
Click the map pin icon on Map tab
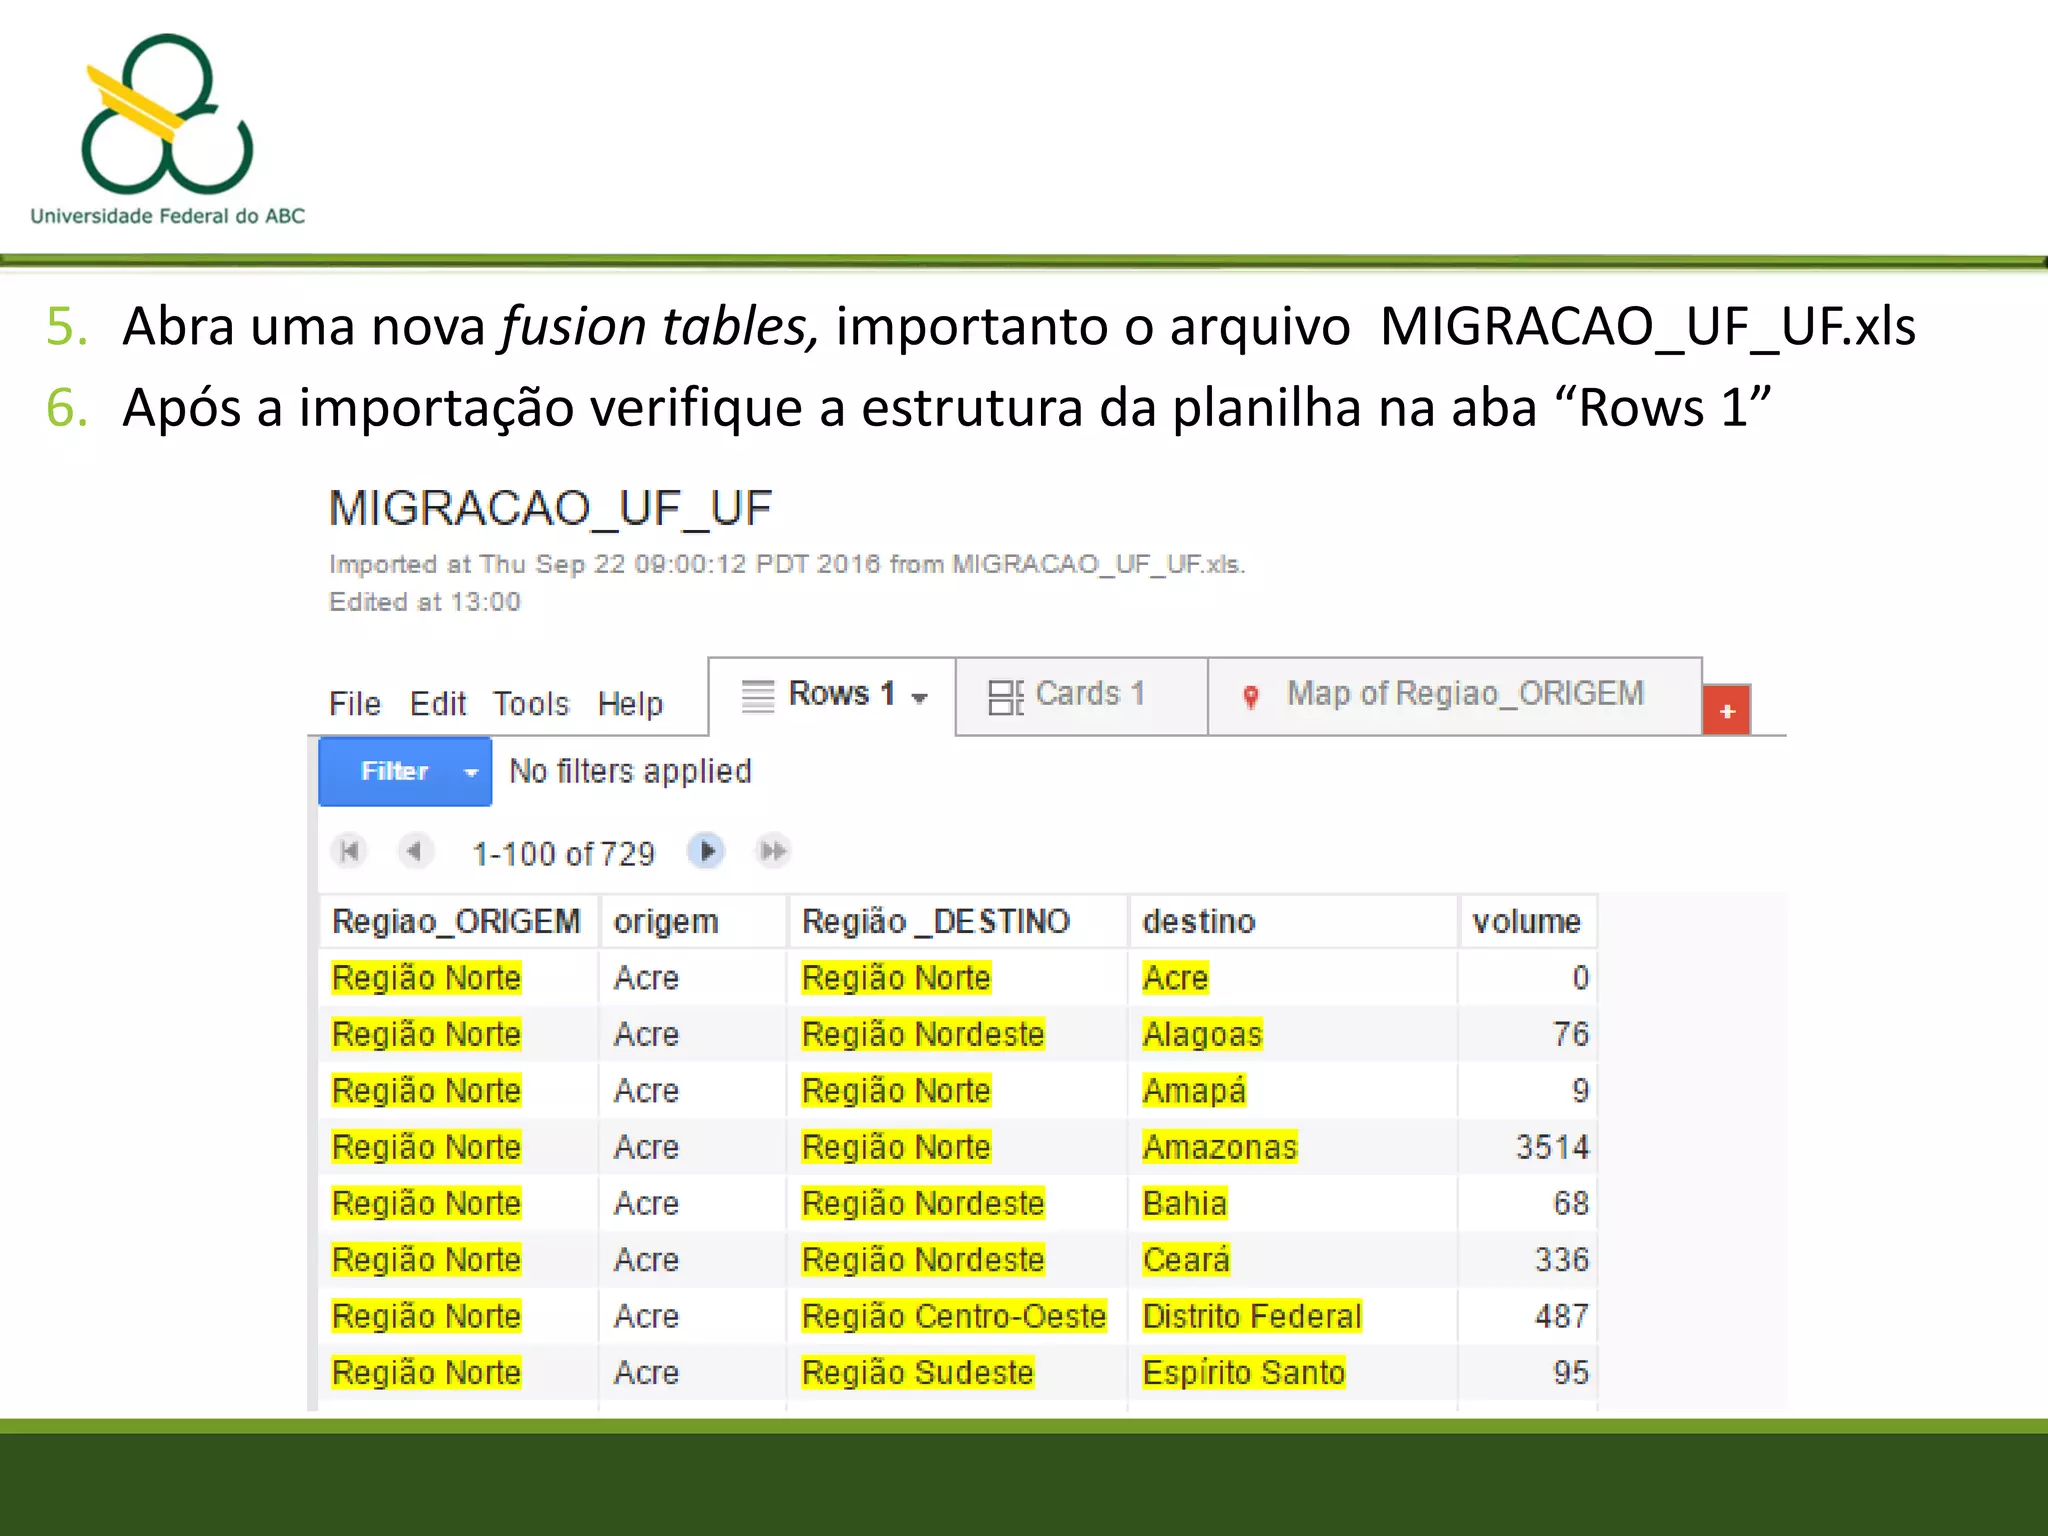tap(1250, 696)
